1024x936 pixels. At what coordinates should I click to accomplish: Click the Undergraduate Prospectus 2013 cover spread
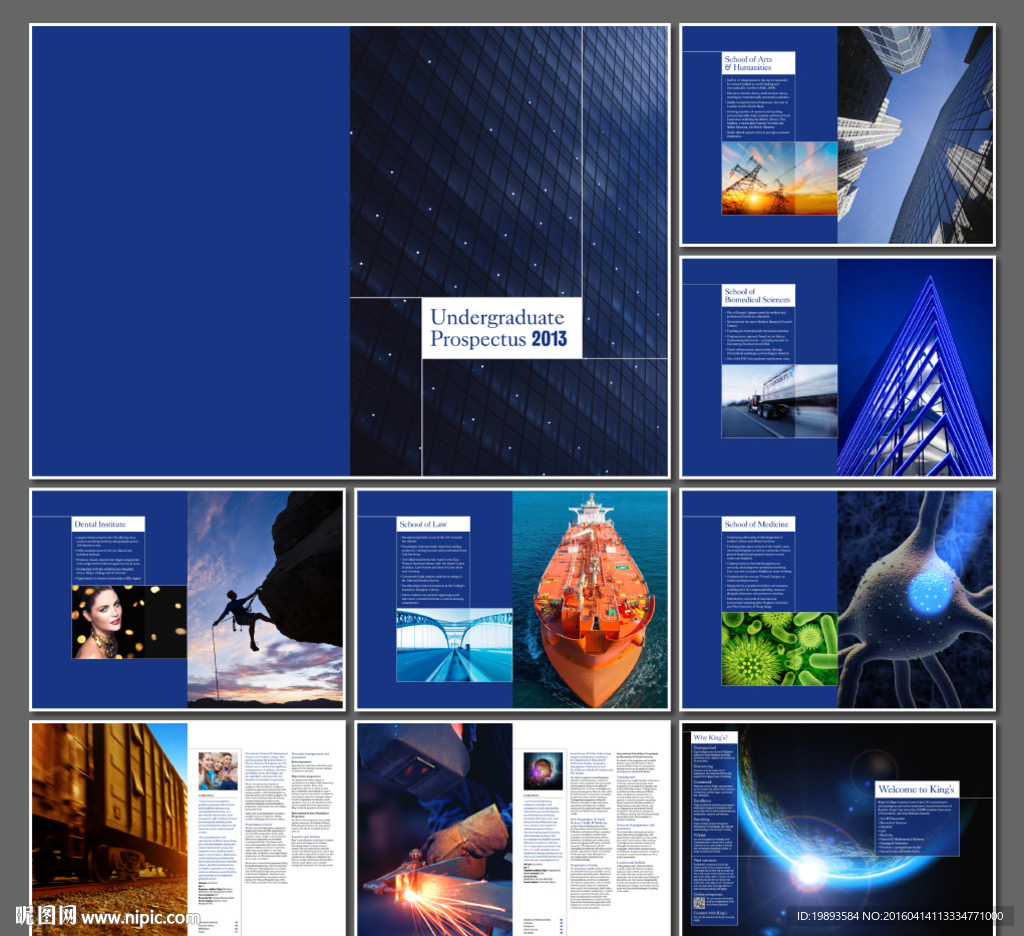[x=350, y=251]
